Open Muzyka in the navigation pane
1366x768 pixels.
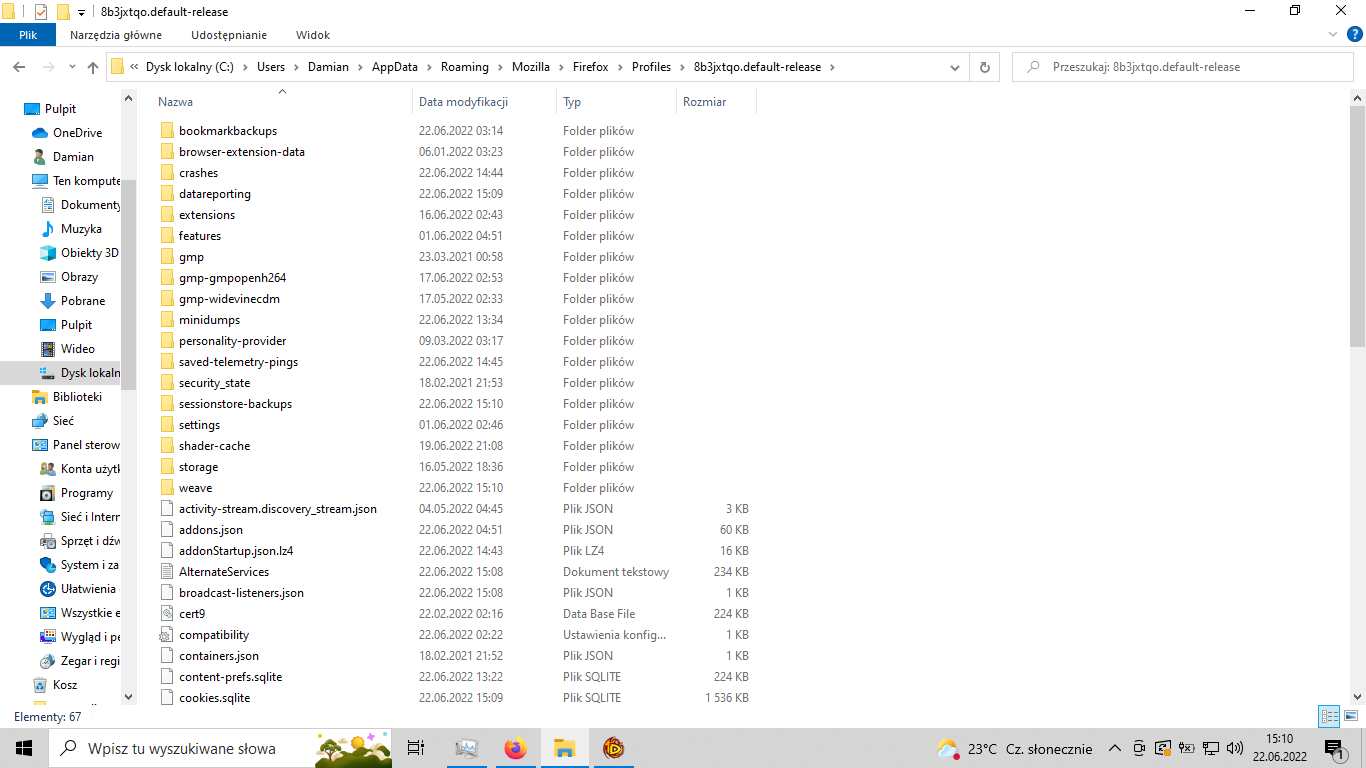80,229
